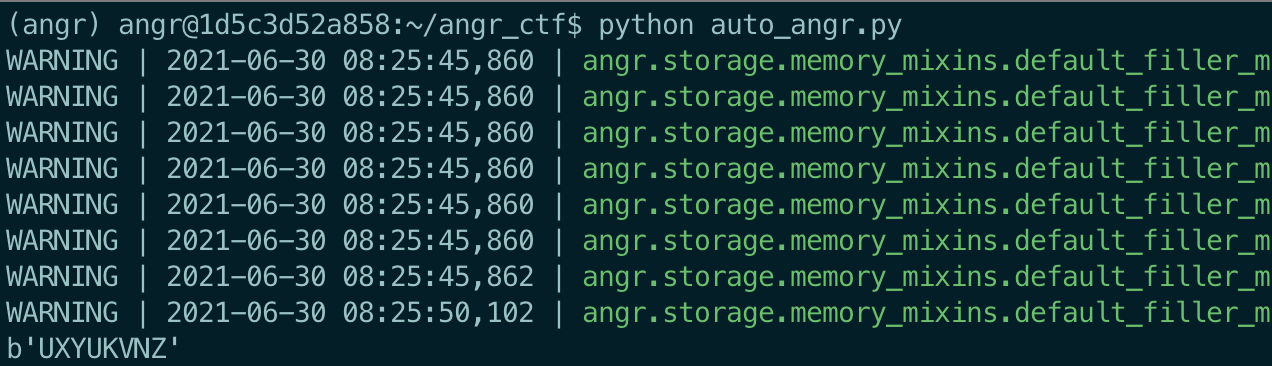The image size is (1272, 366).
Task: Click timestamp 08:25:50,102 in last warning
Action: [x=439, y=313]
